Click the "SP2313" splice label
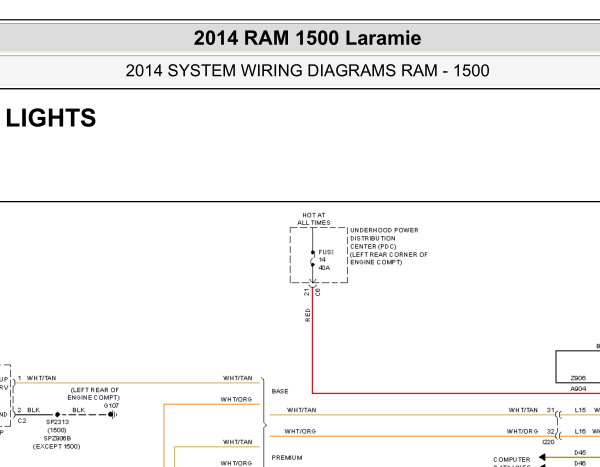Image resolution: width=600 pixels, height=467 pixels. pyautogui.click(x=57, y=422)
